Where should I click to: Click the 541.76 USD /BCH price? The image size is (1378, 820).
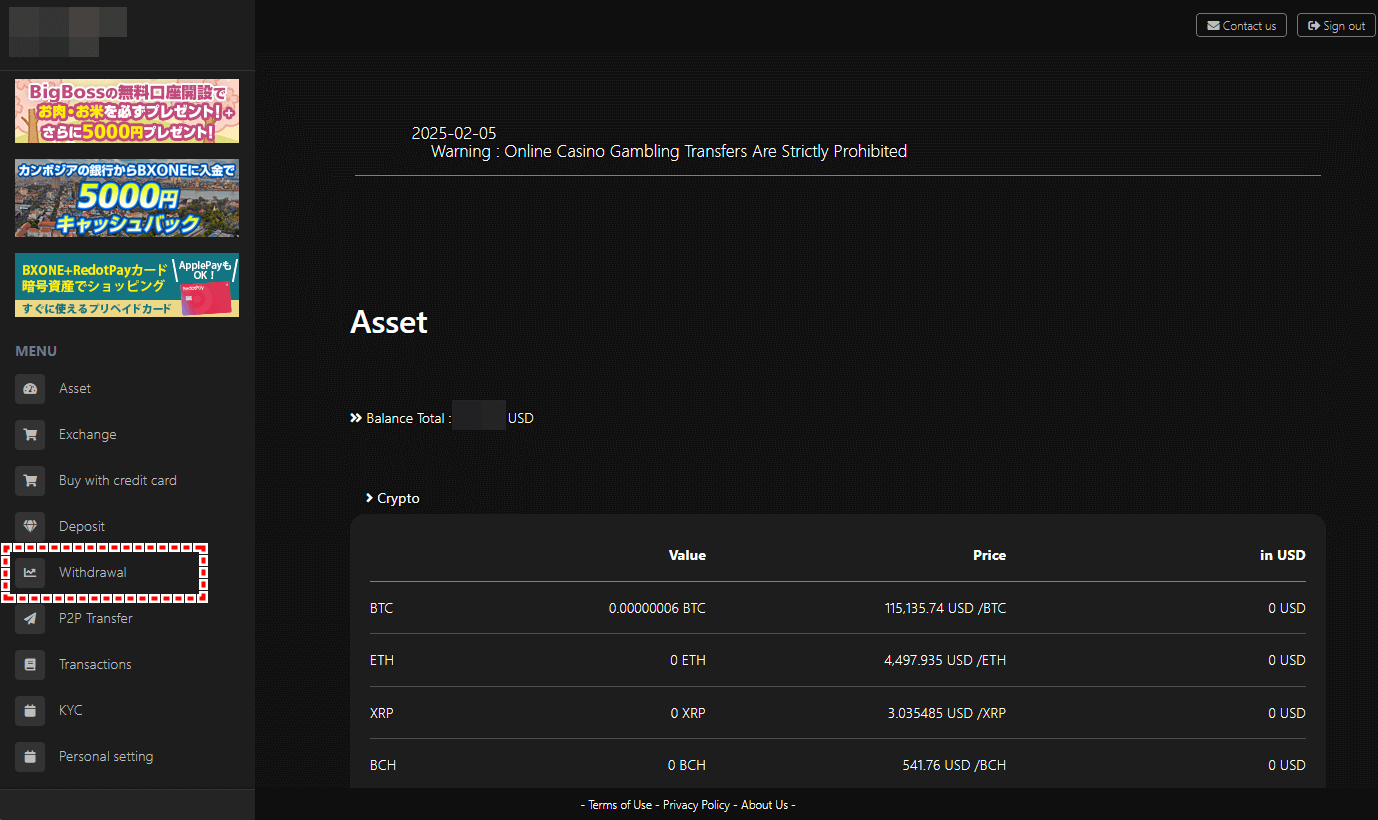(954, 765)
